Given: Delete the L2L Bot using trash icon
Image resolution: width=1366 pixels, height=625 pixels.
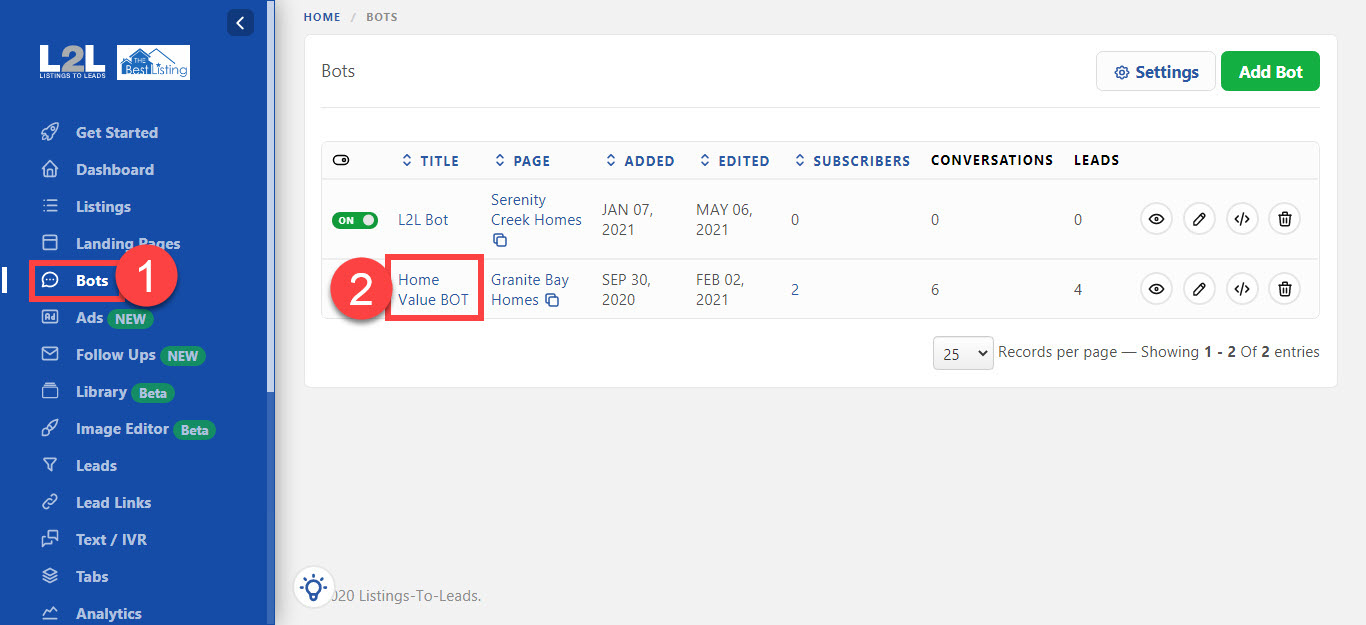Looking at the screenshot, I should pyautogui.click(x=1284, y=218).
